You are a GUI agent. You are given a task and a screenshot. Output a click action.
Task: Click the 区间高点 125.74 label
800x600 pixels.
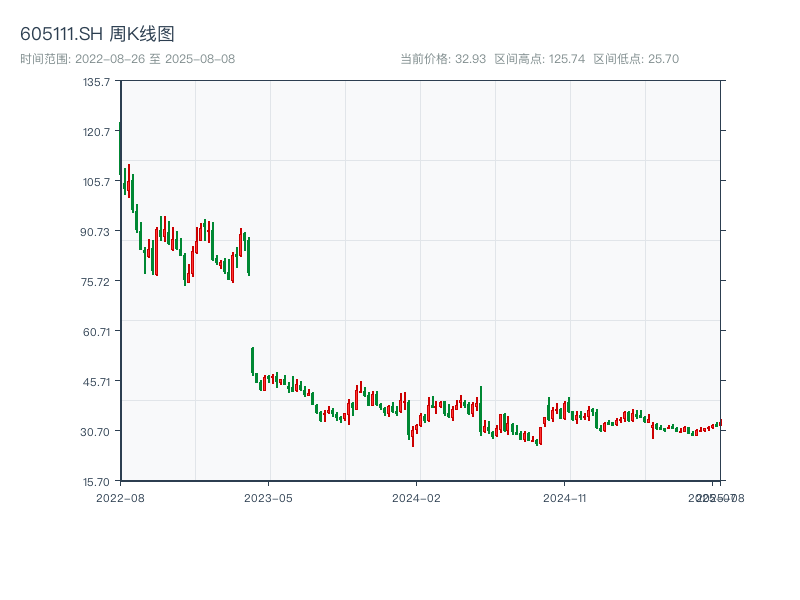tap(539, 59)
